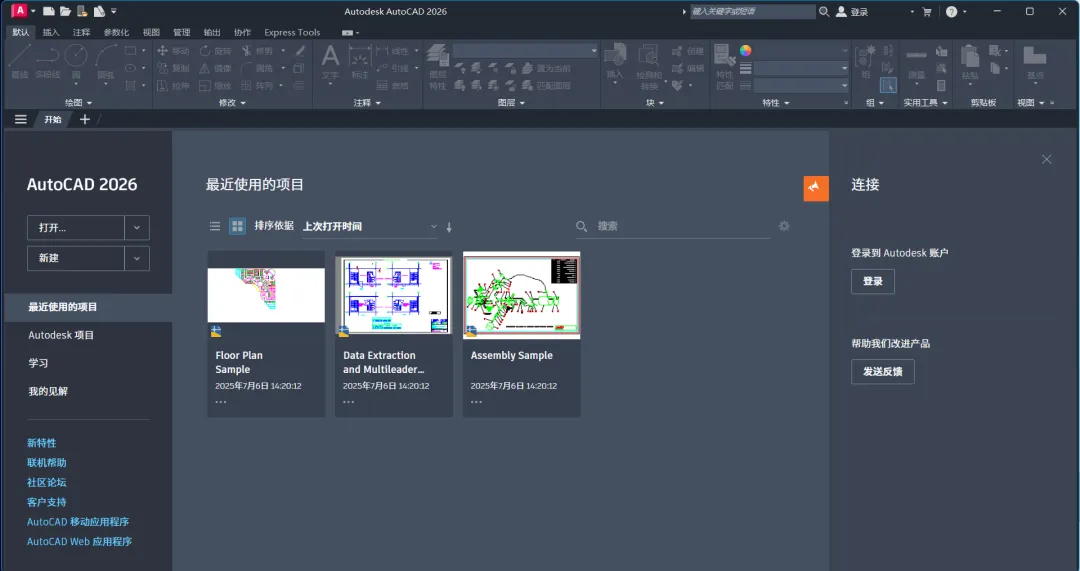
Task: Click the 拉伸 (Stretch) tool
Action: point(173,85)
